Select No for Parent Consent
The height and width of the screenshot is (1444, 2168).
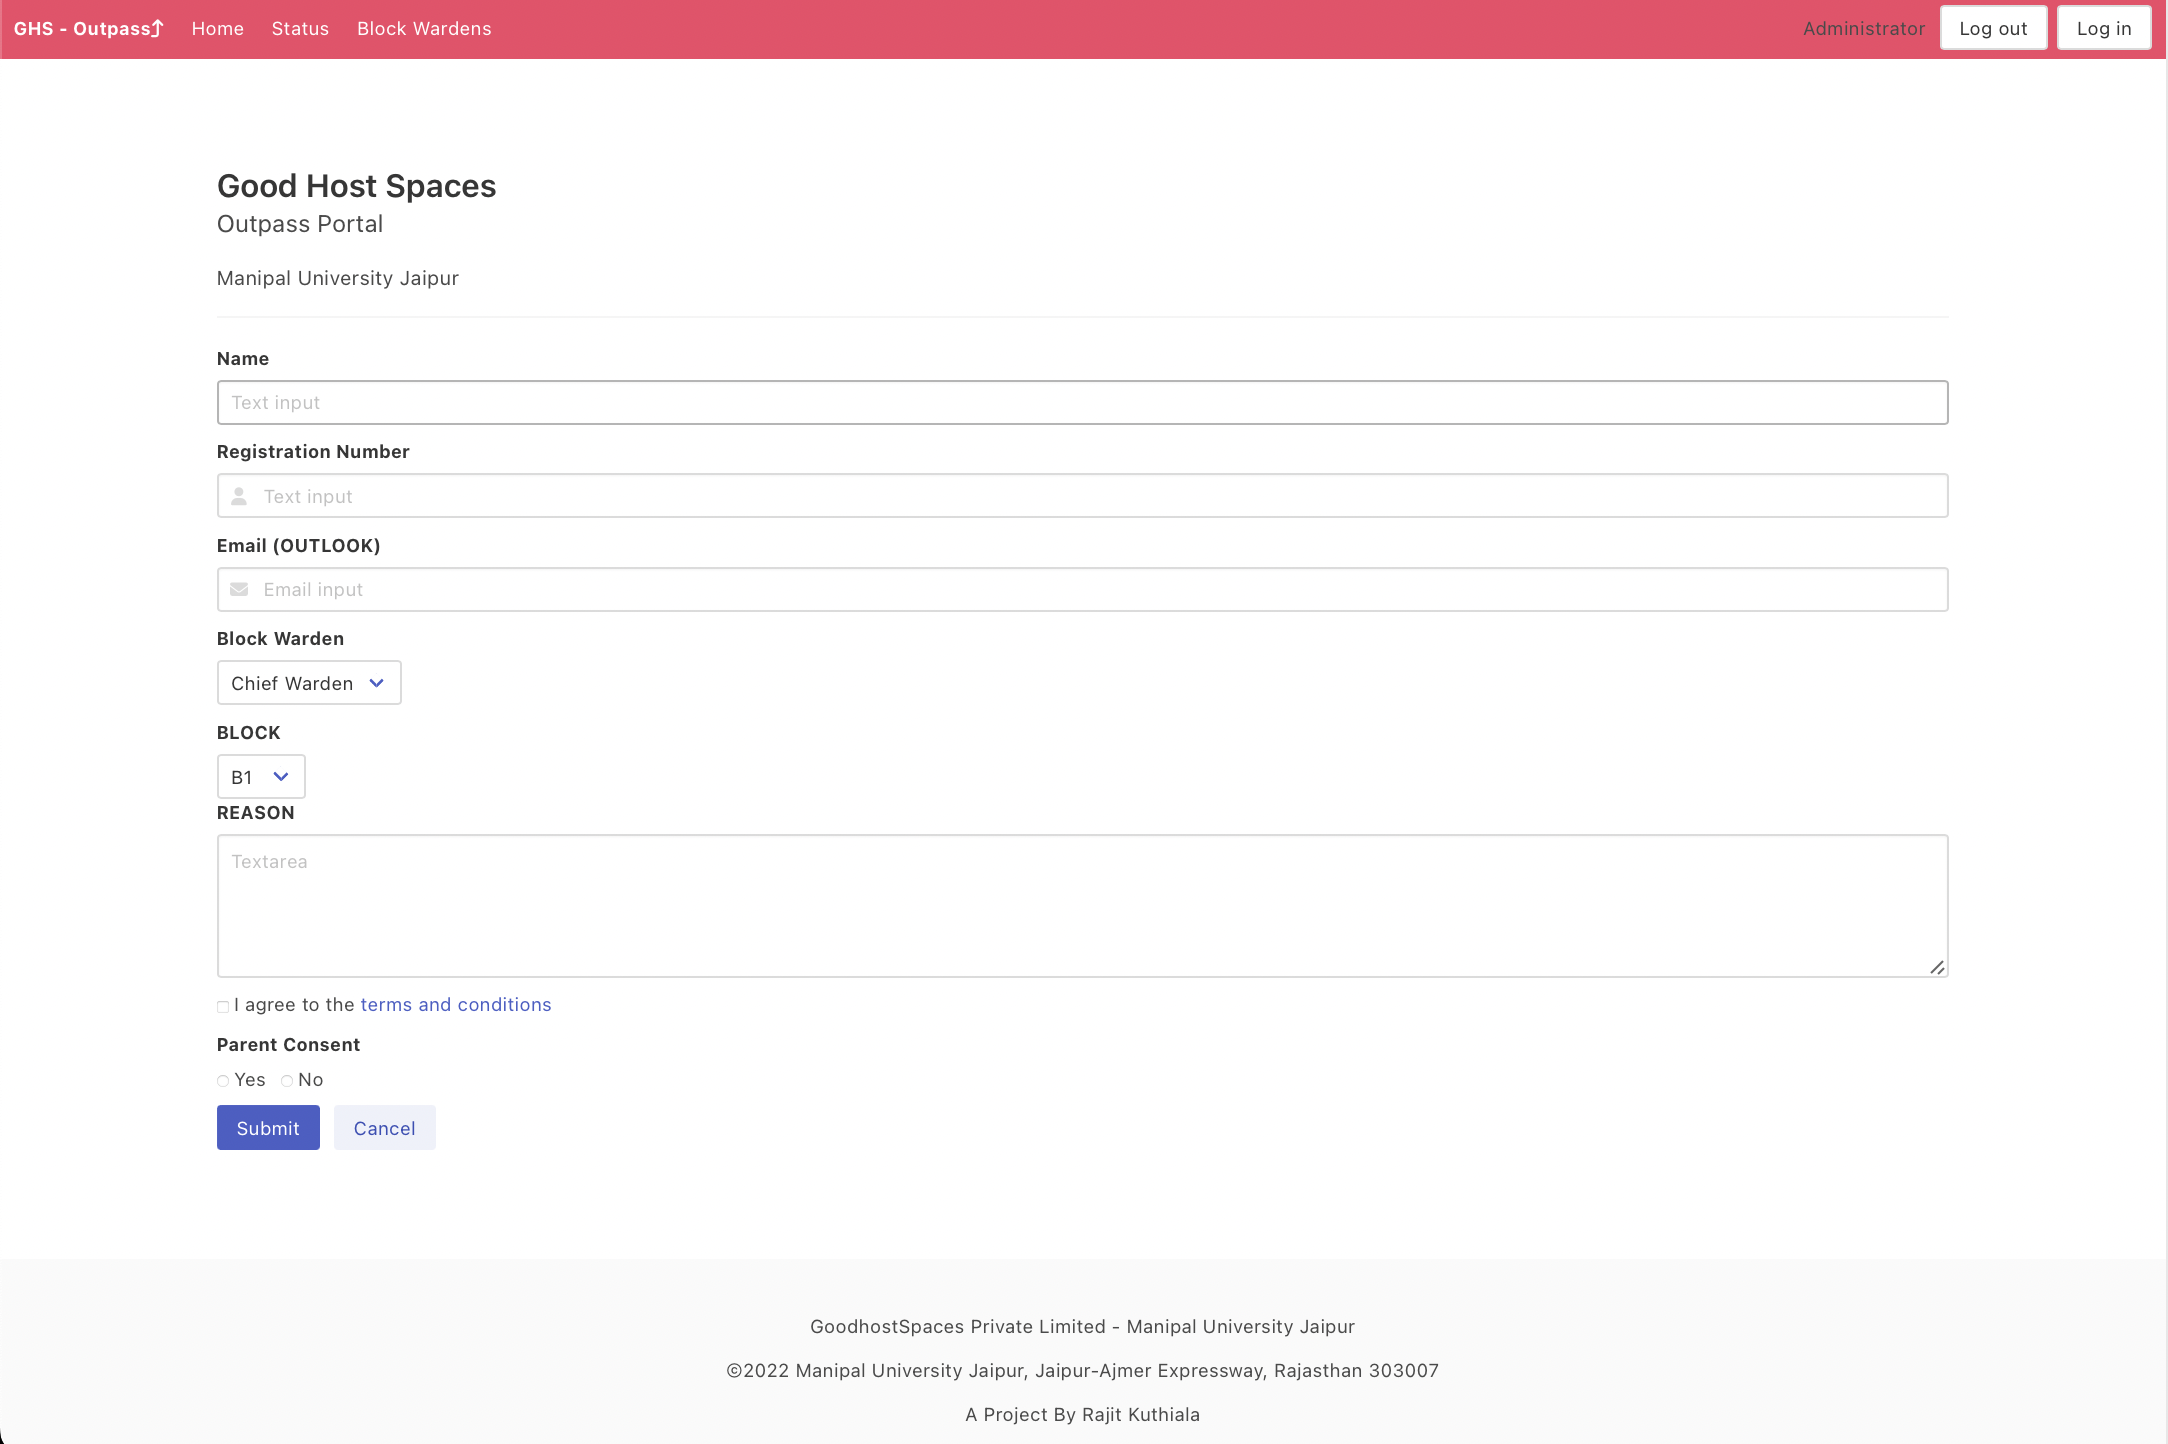[x=286, y=1081]
